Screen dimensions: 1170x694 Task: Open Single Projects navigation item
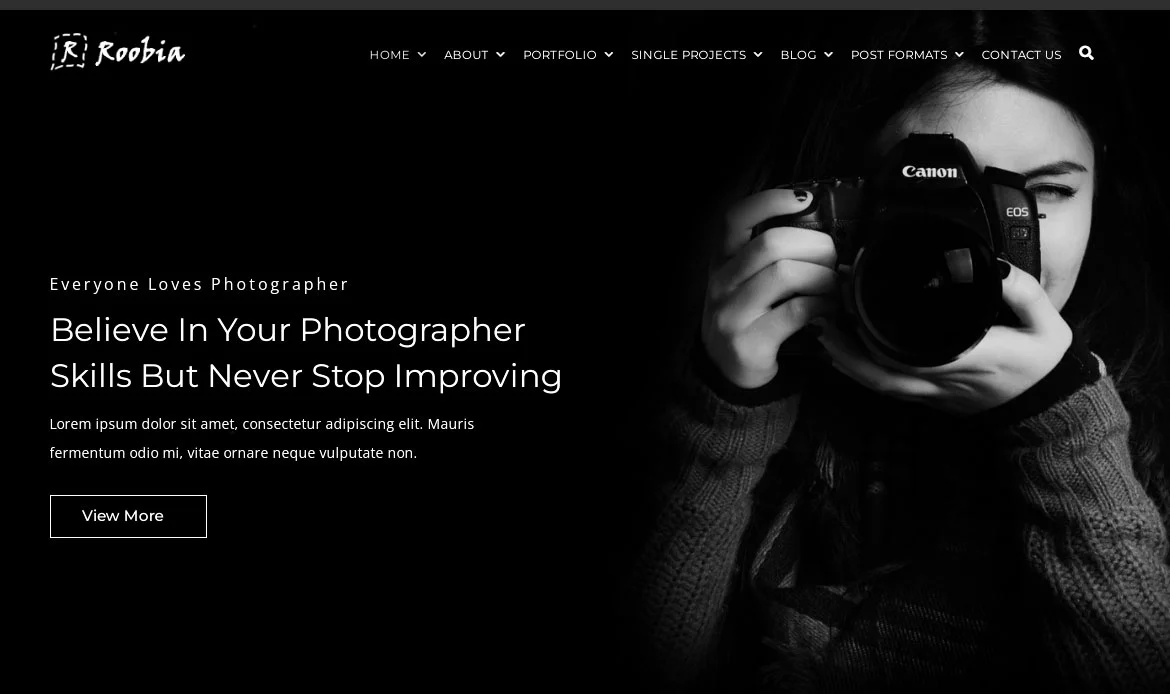point(689,54)
